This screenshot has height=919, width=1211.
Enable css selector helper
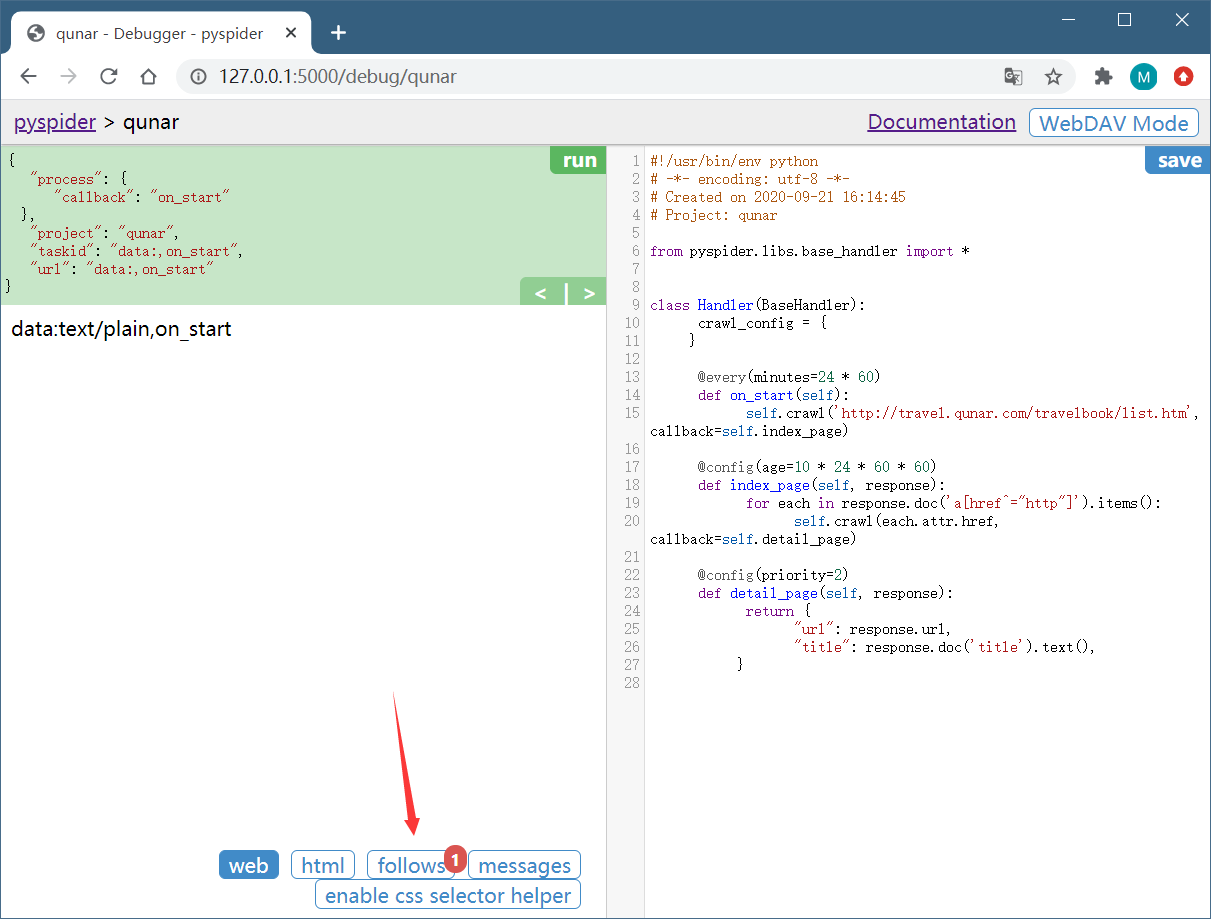448,895
